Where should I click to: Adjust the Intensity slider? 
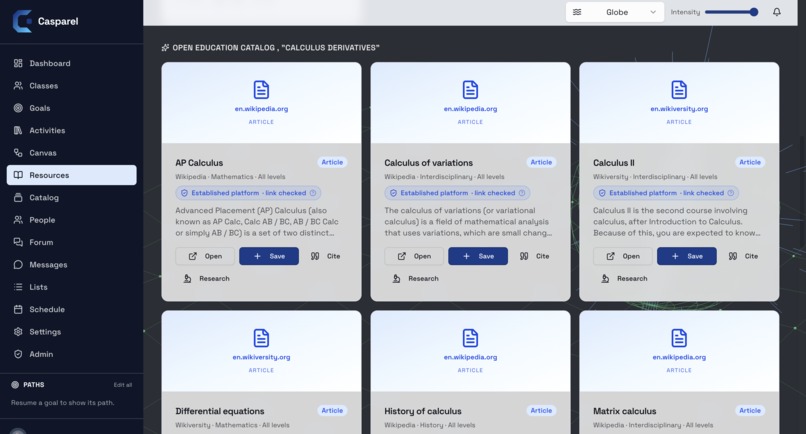(731, 12)
